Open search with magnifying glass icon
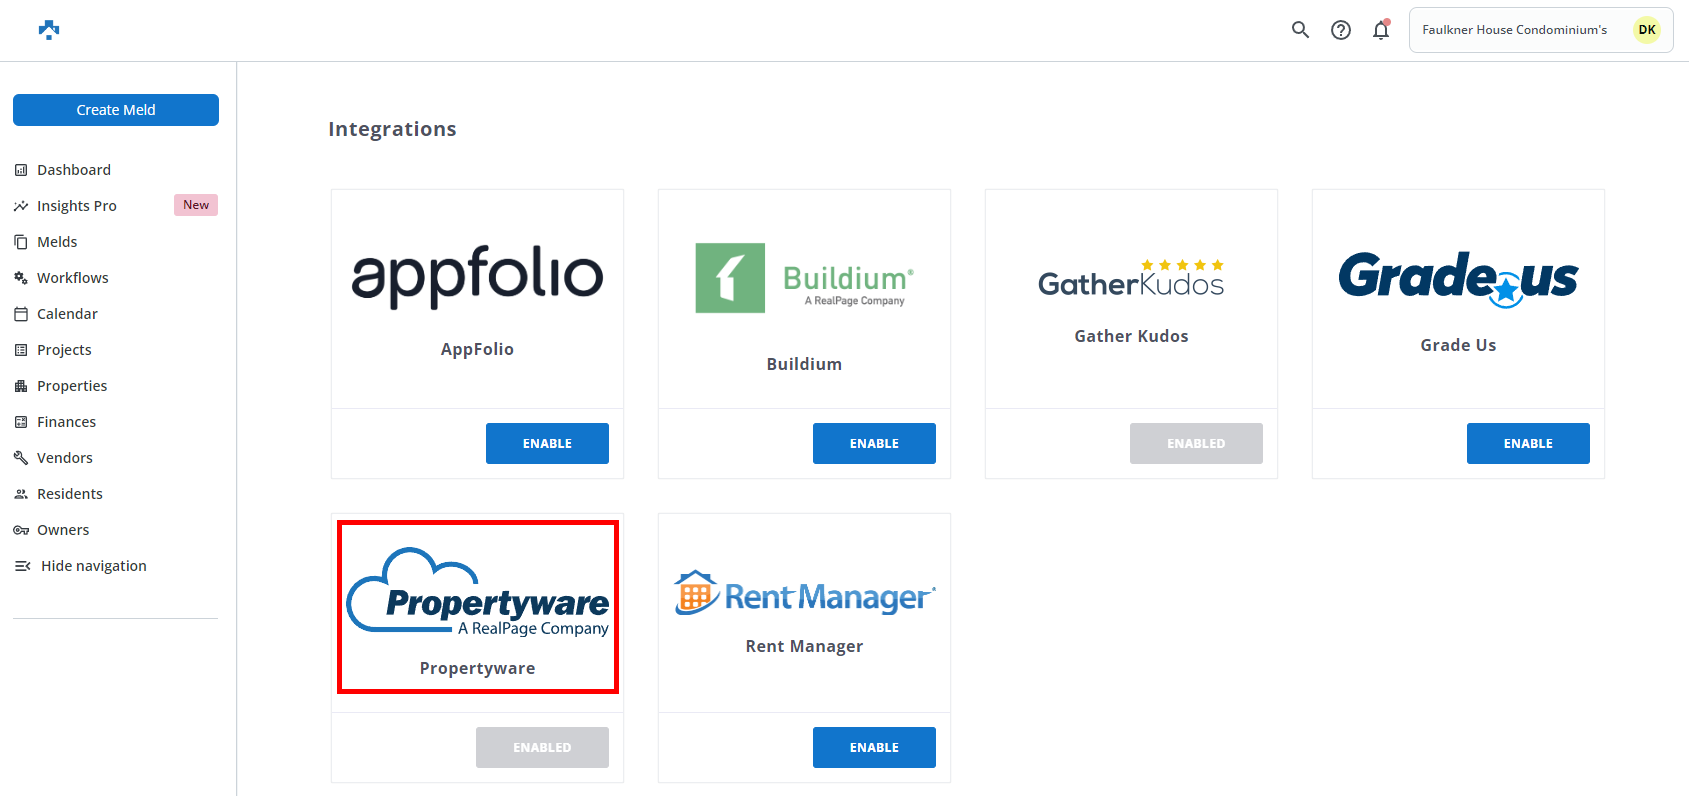 coord(1300,30)
